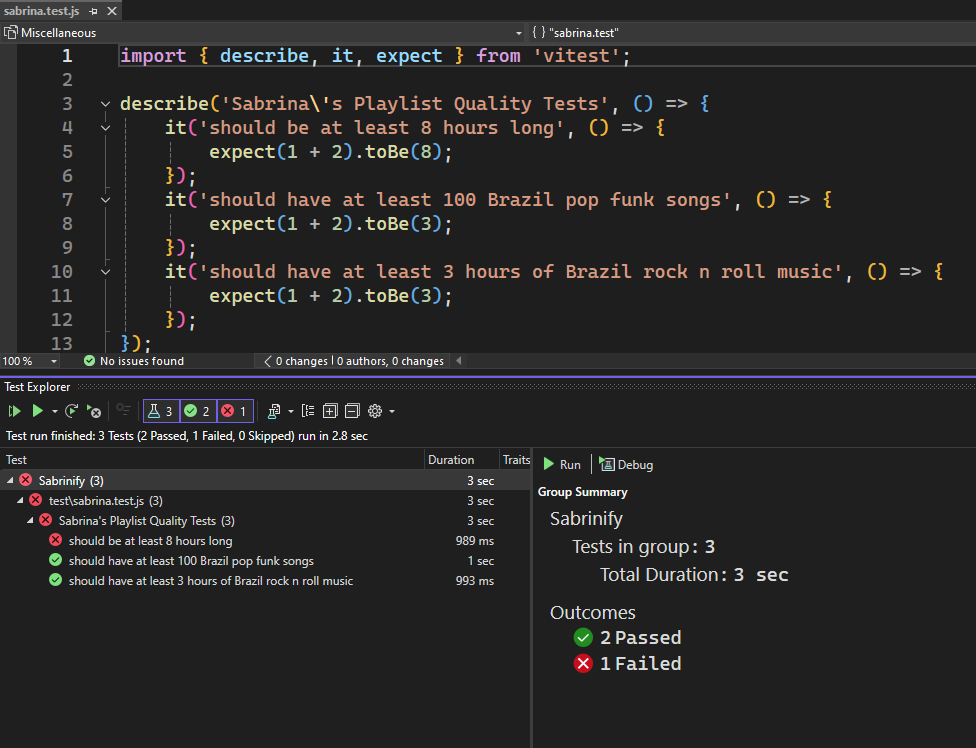This screenshot has height=748, width=976.
Task: Pin the sabrina.test.js tab
Action: [x=93, y=11]
